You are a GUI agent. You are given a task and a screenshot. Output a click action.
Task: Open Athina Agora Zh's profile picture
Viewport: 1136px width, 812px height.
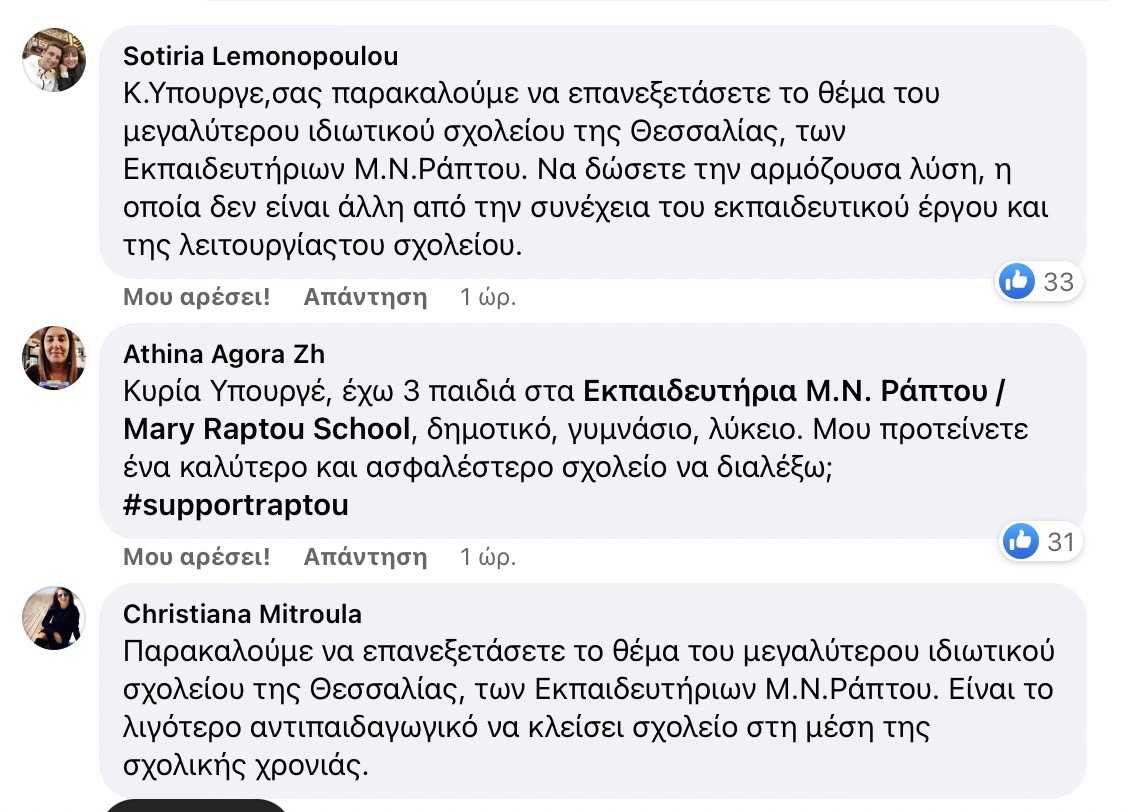(x=53, y=357)
